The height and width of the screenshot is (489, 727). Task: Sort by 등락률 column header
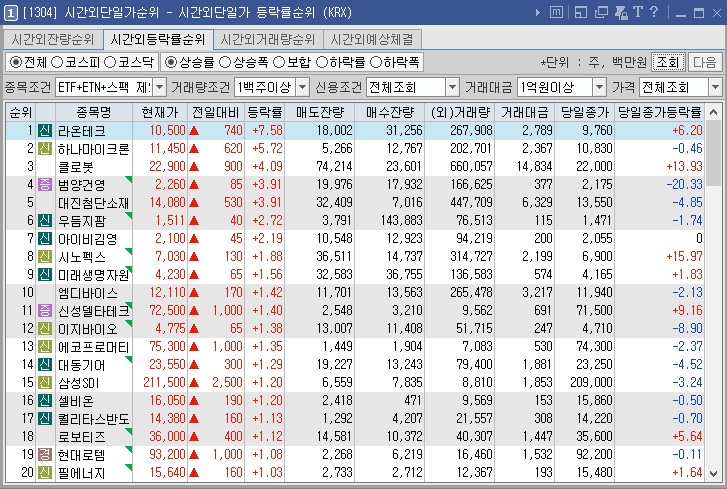[264, 112]
